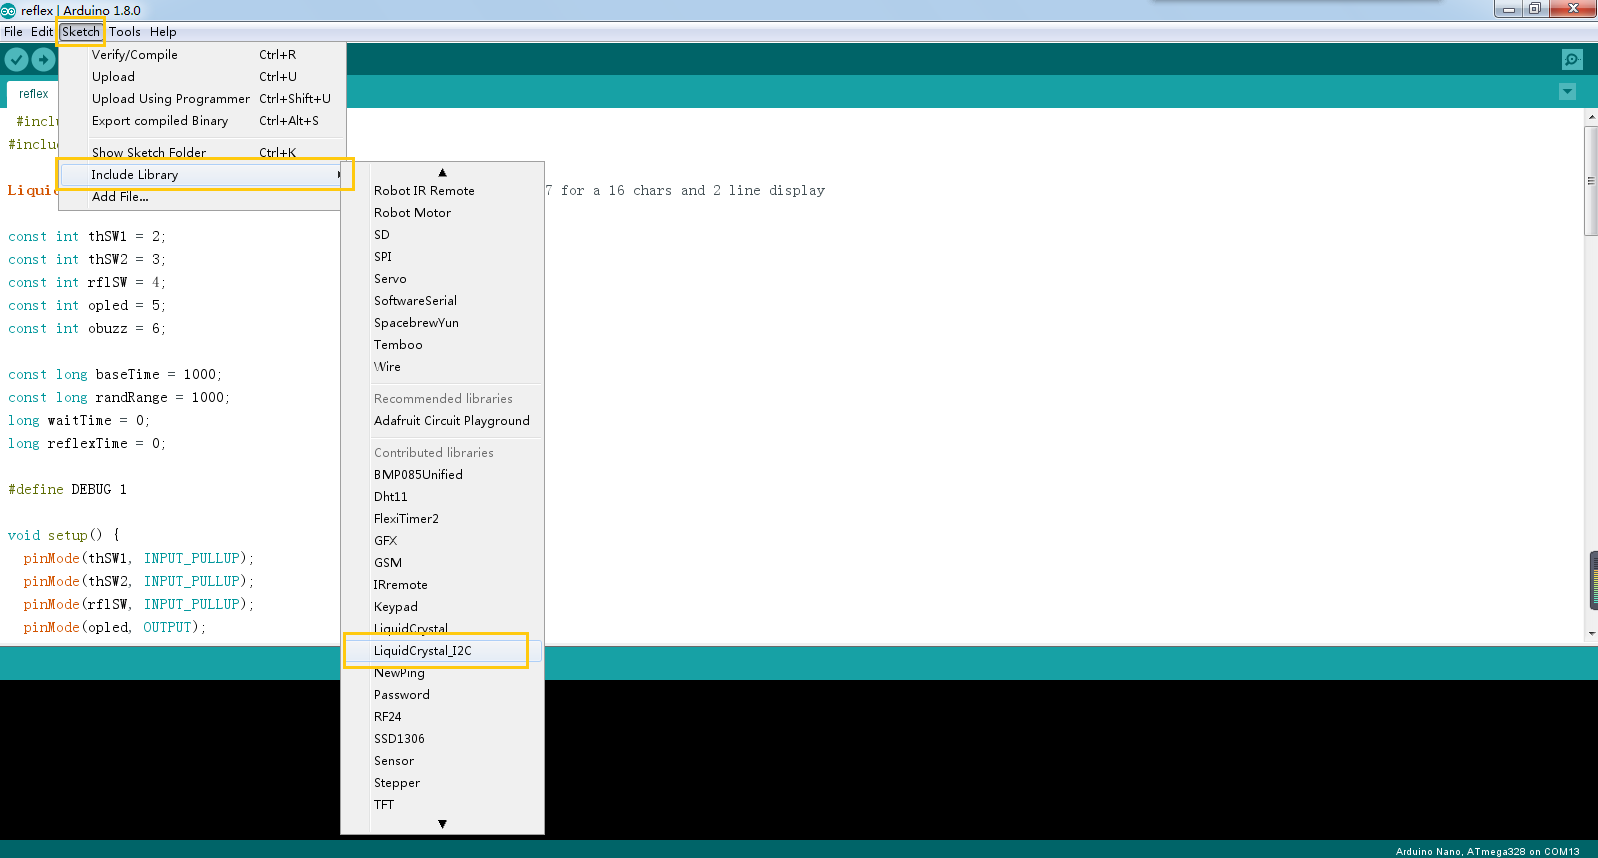
Task: Click the editor scrollbar up arrow
Action: [1591, 117]
